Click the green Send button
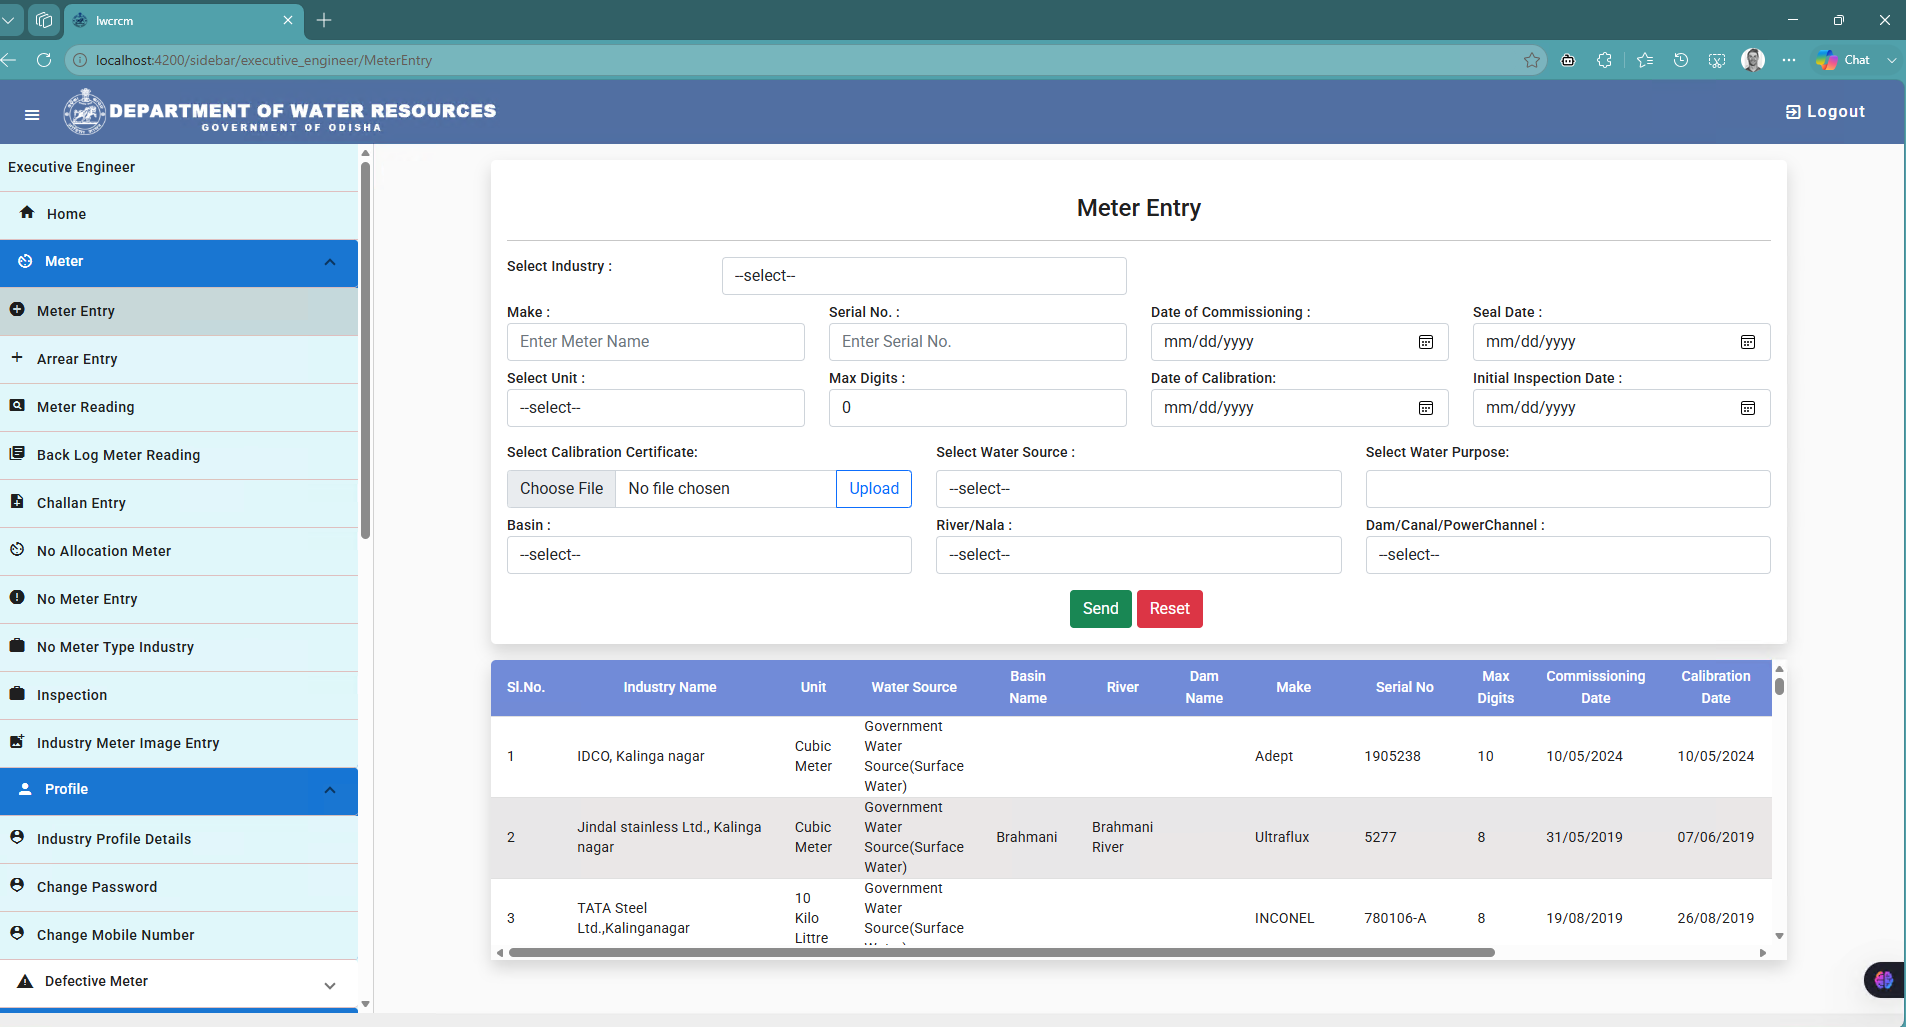Screen dimensions: 1906x1027 coord(1100,609)
